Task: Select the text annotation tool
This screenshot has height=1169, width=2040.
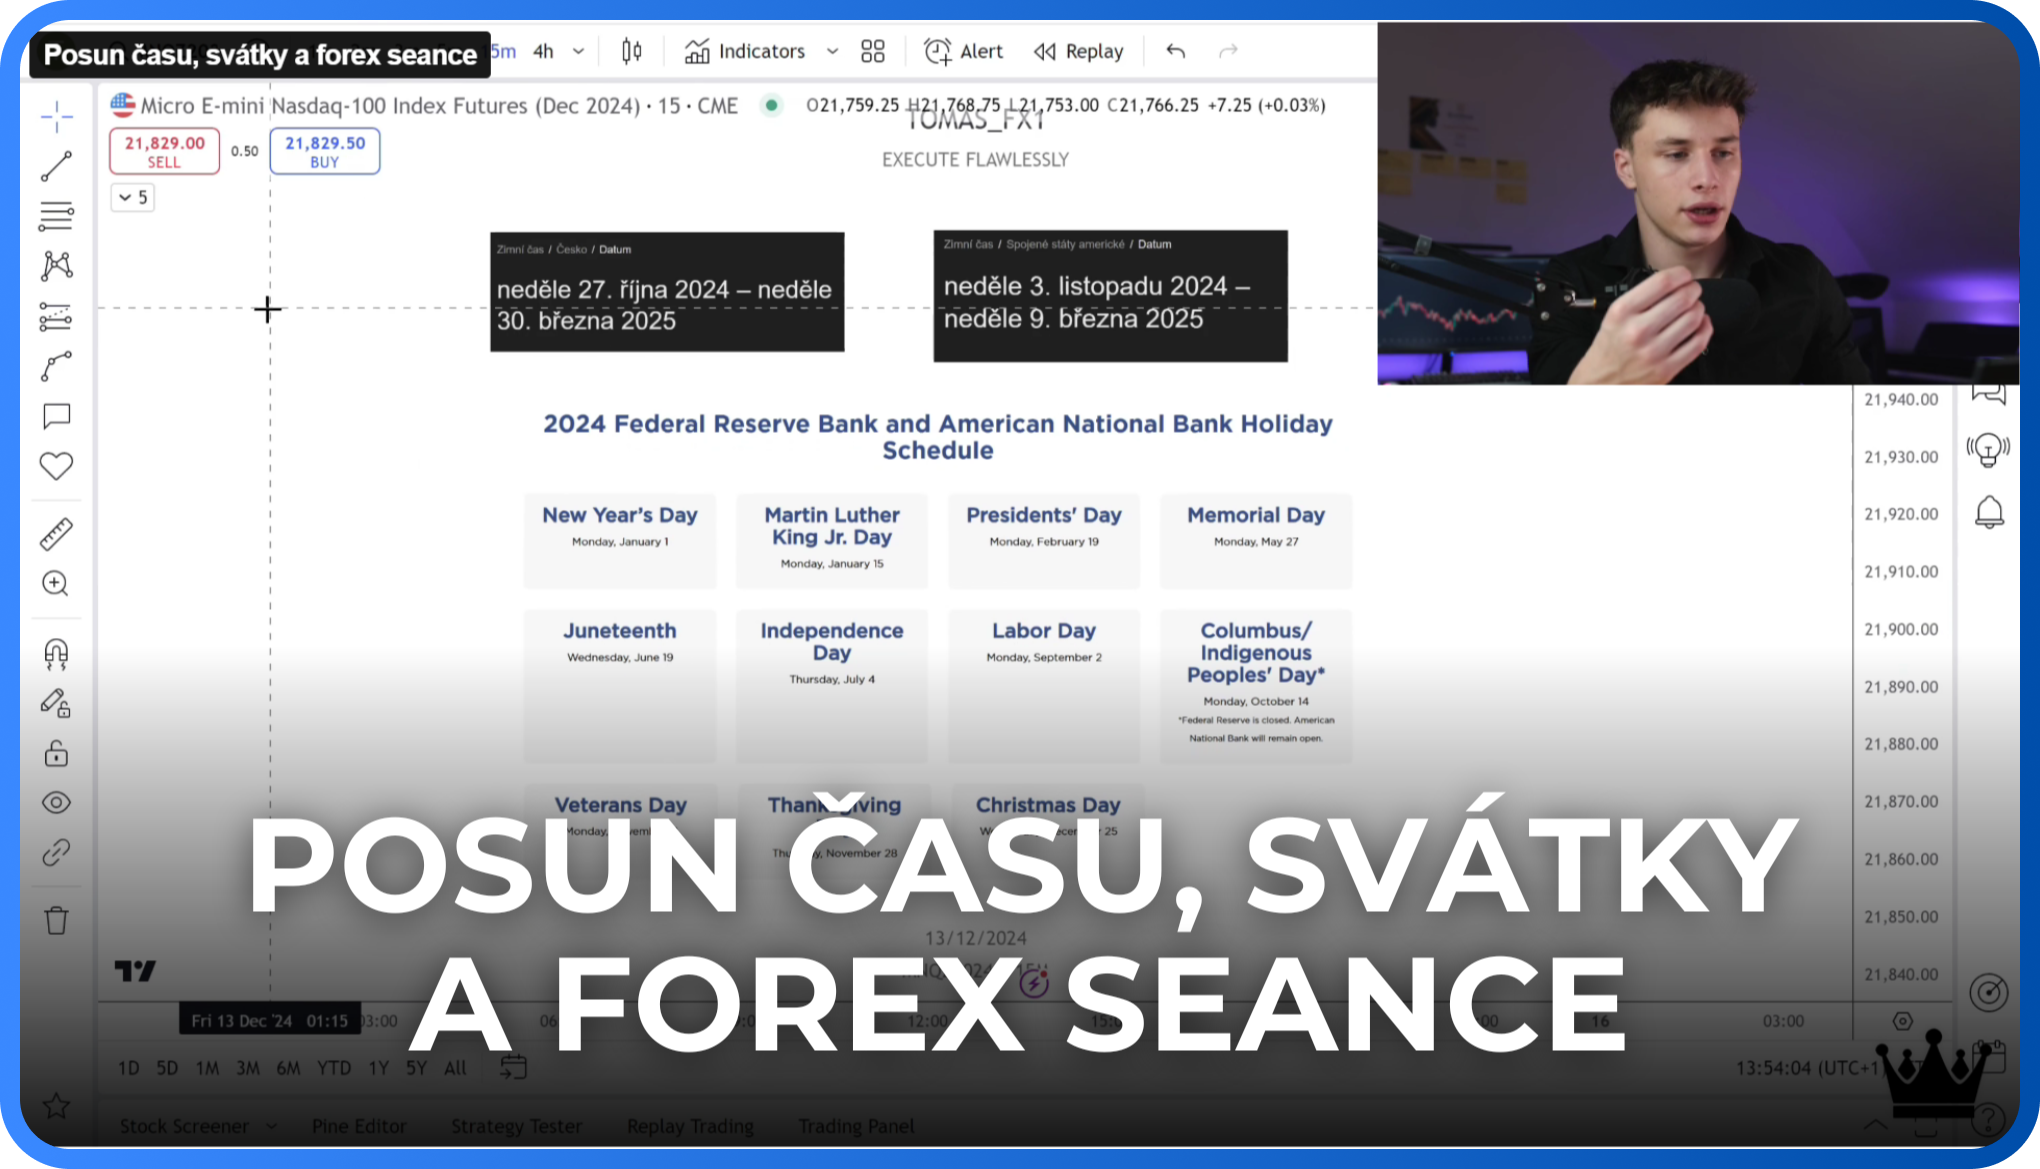Action: click(57, 416)
